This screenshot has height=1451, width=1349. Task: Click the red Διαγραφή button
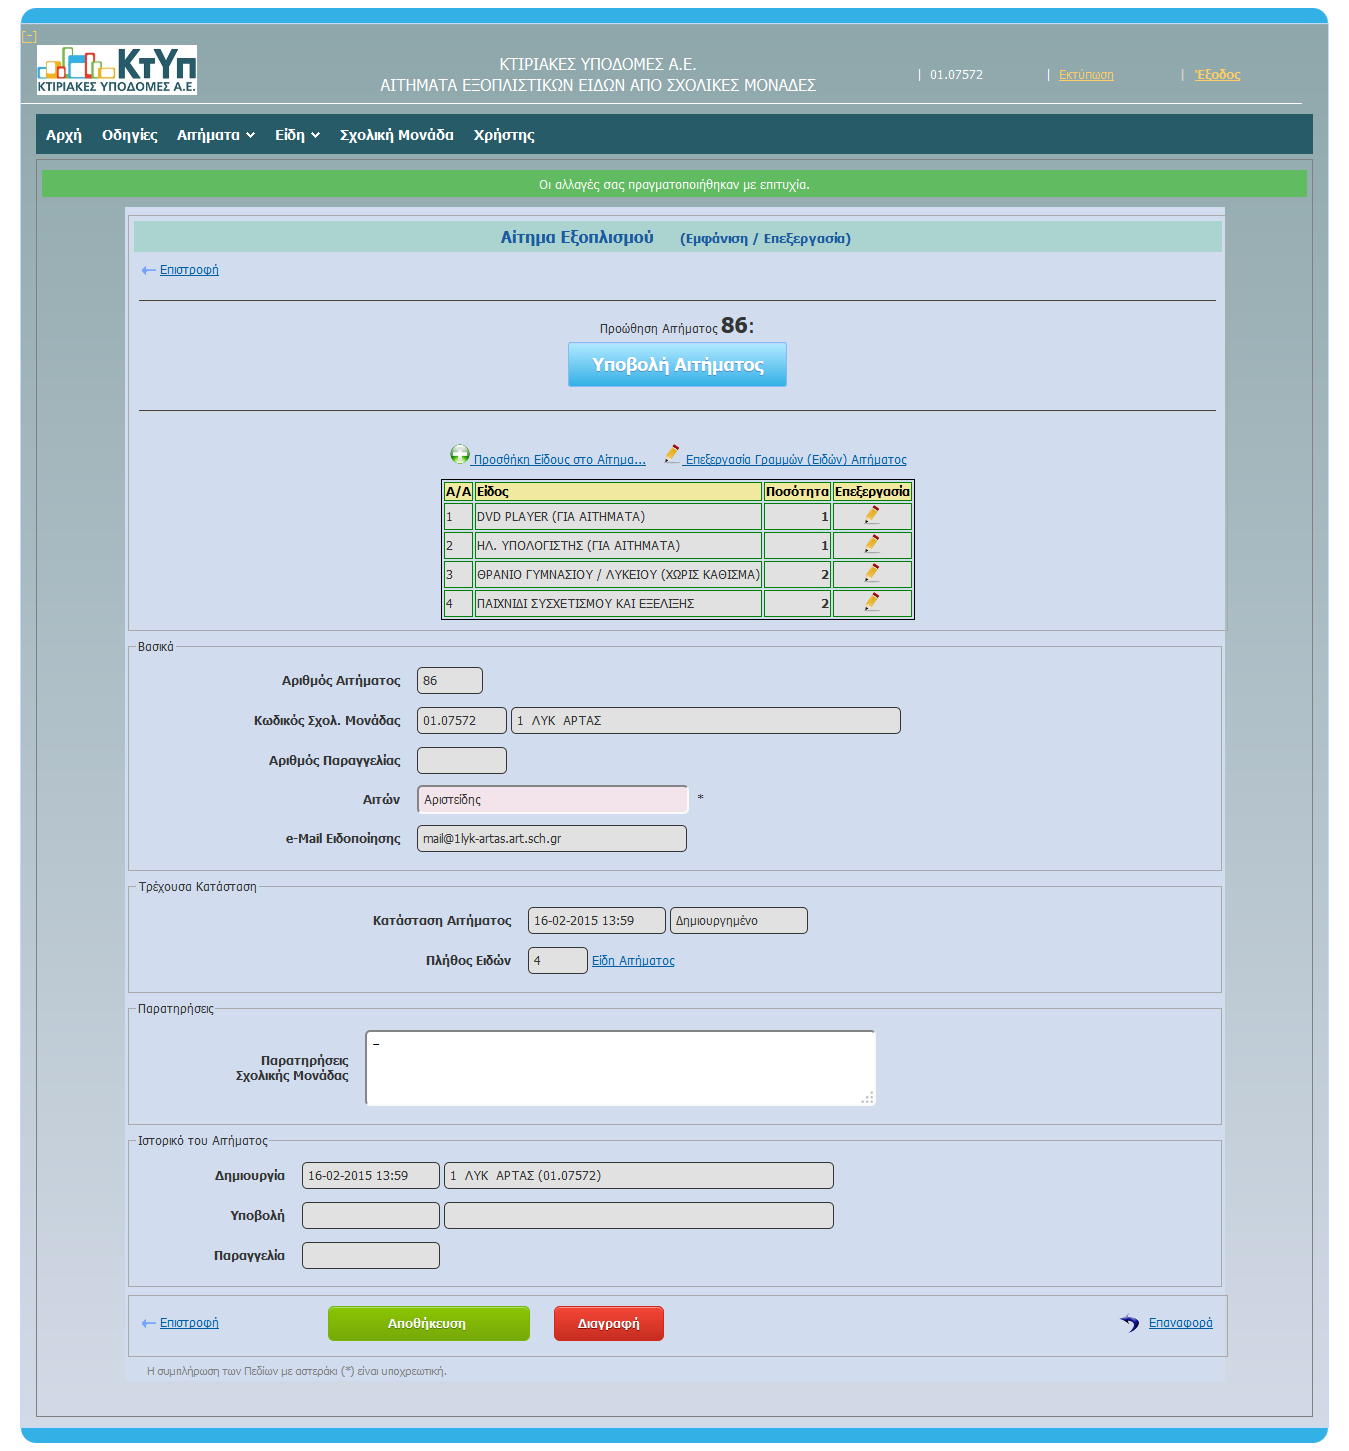coord(609,1323)
